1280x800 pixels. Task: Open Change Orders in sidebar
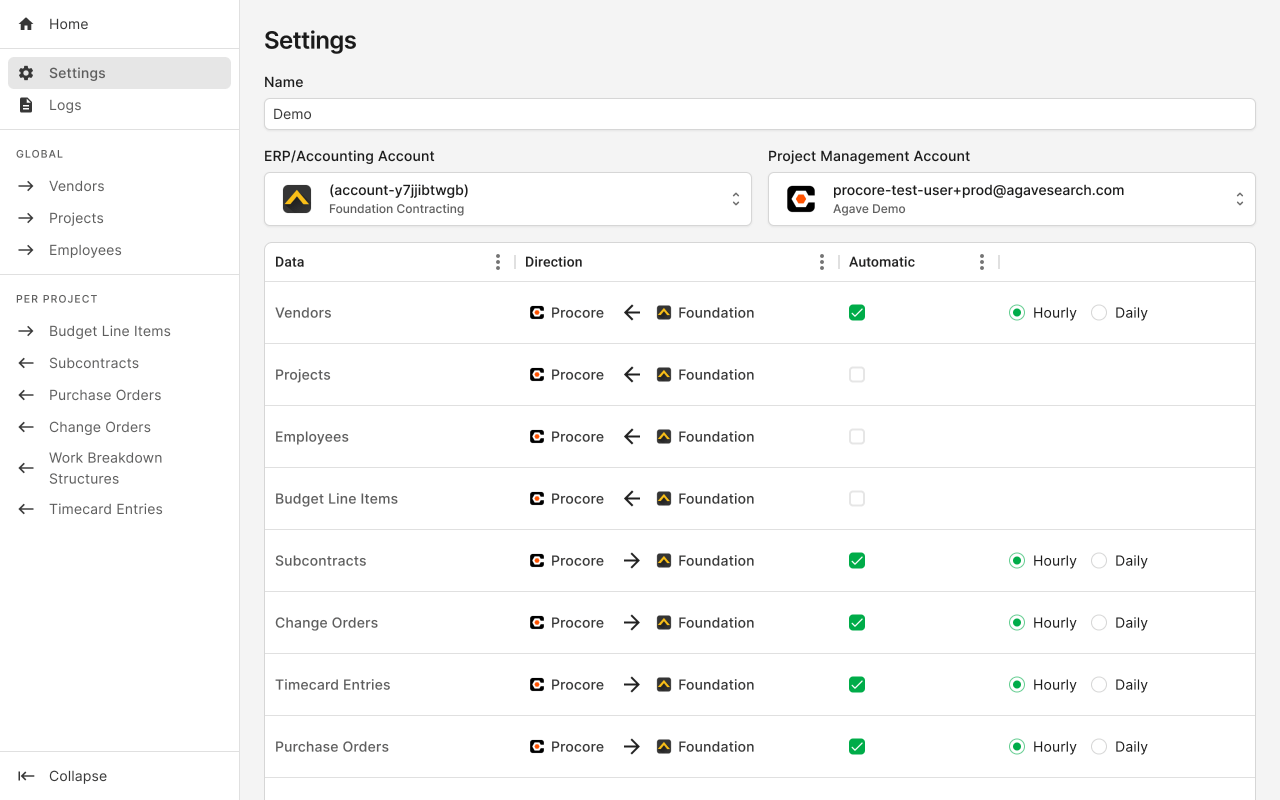click(x=120, y=427)
